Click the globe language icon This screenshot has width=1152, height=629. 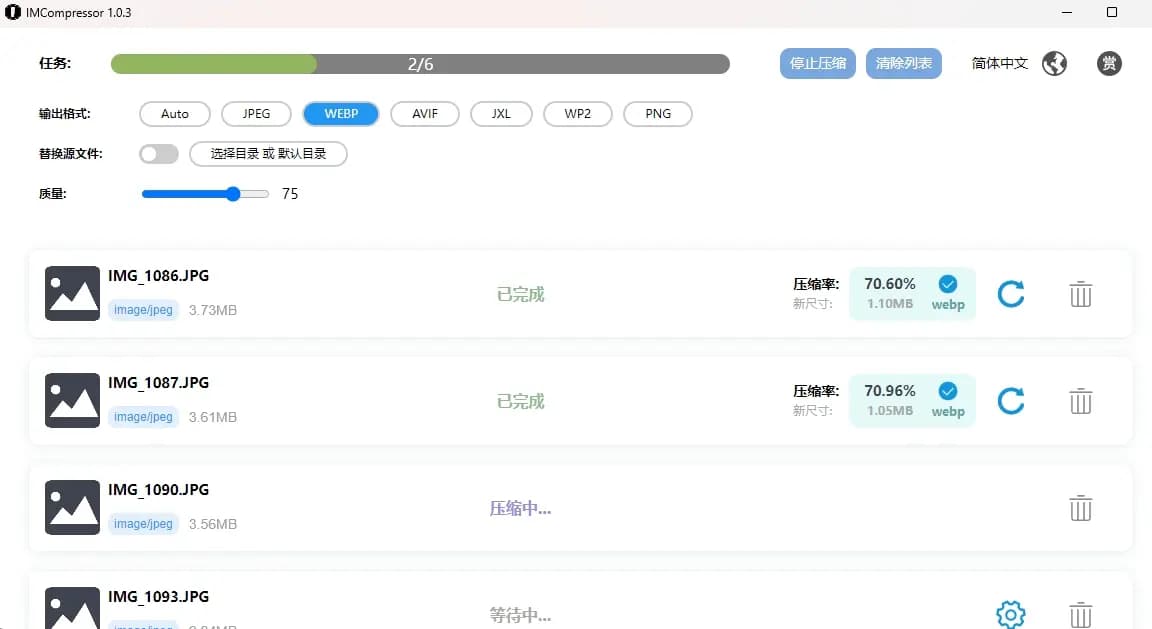[x=1054, y=64]
